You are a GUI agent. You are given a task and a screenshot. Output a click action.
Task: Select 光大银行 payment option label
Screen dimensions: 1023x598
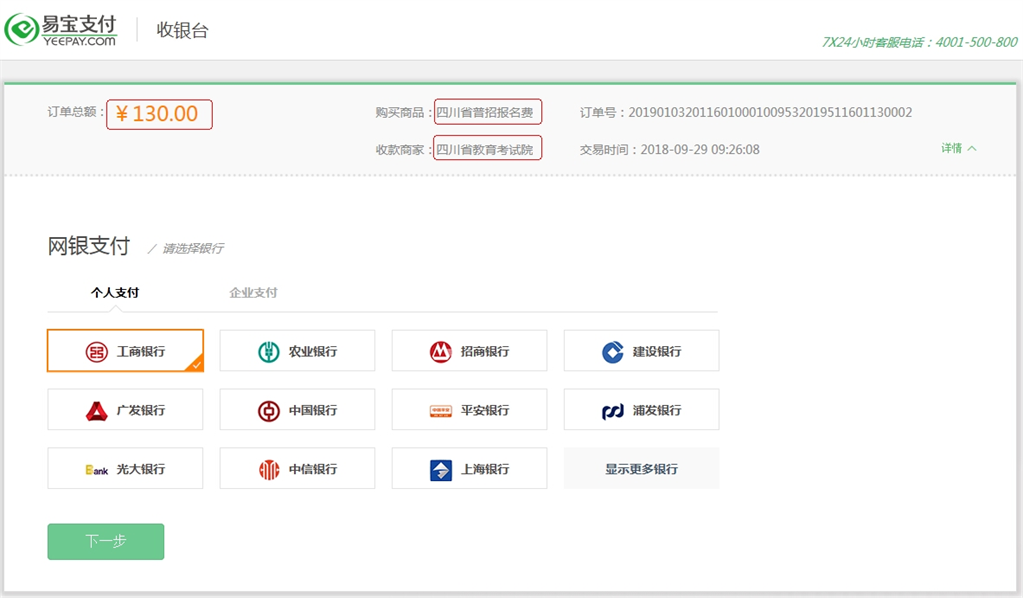click(140, 469)
